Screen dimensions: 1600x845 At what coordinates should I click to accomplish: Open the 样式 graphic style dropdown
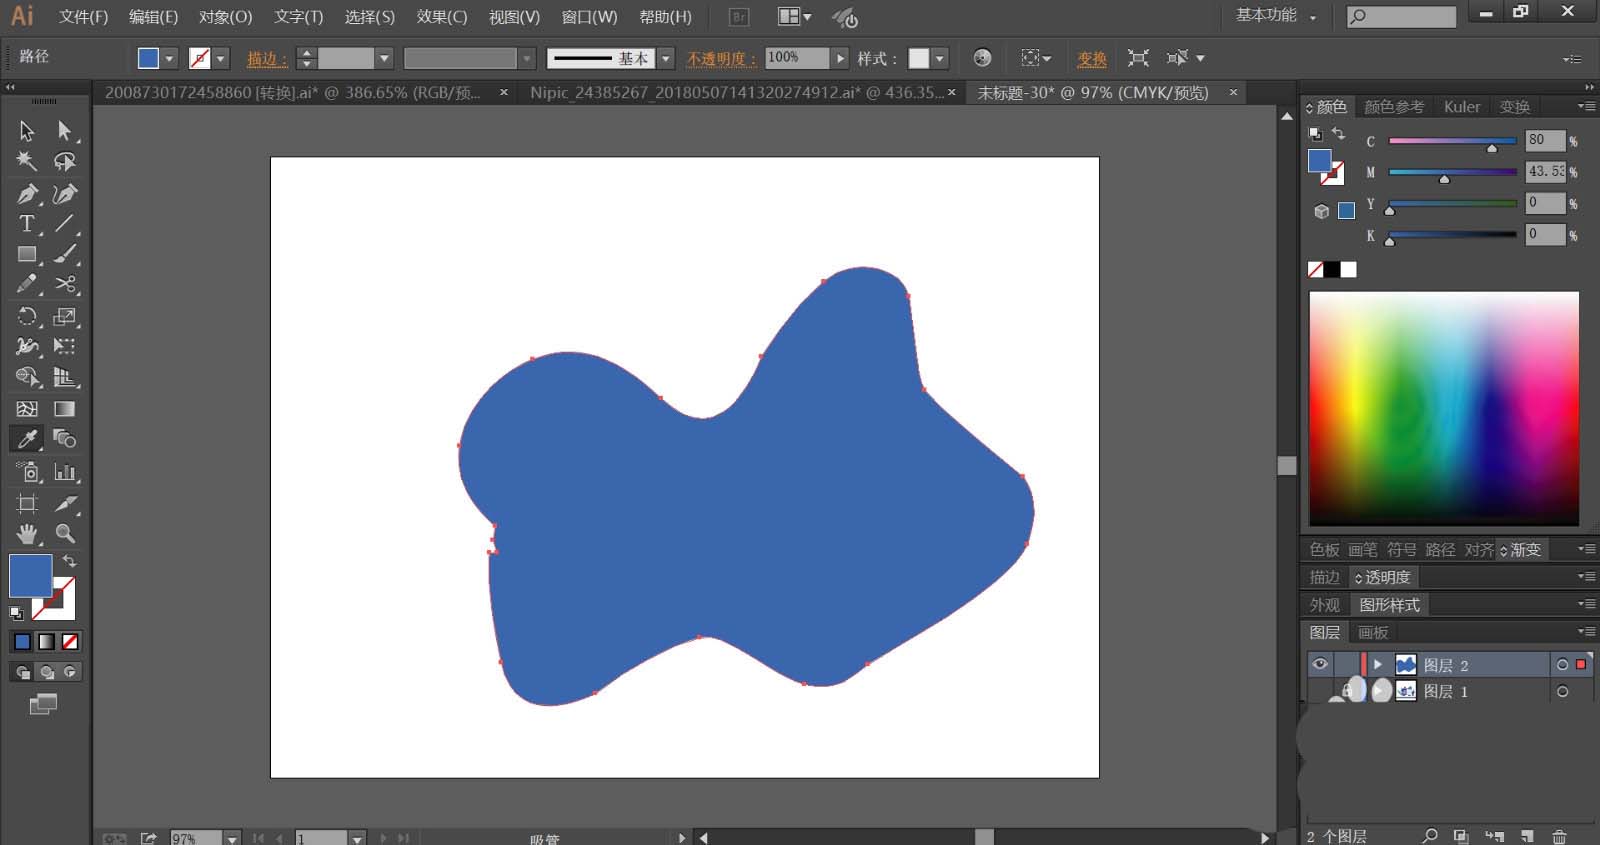point(939,58)
